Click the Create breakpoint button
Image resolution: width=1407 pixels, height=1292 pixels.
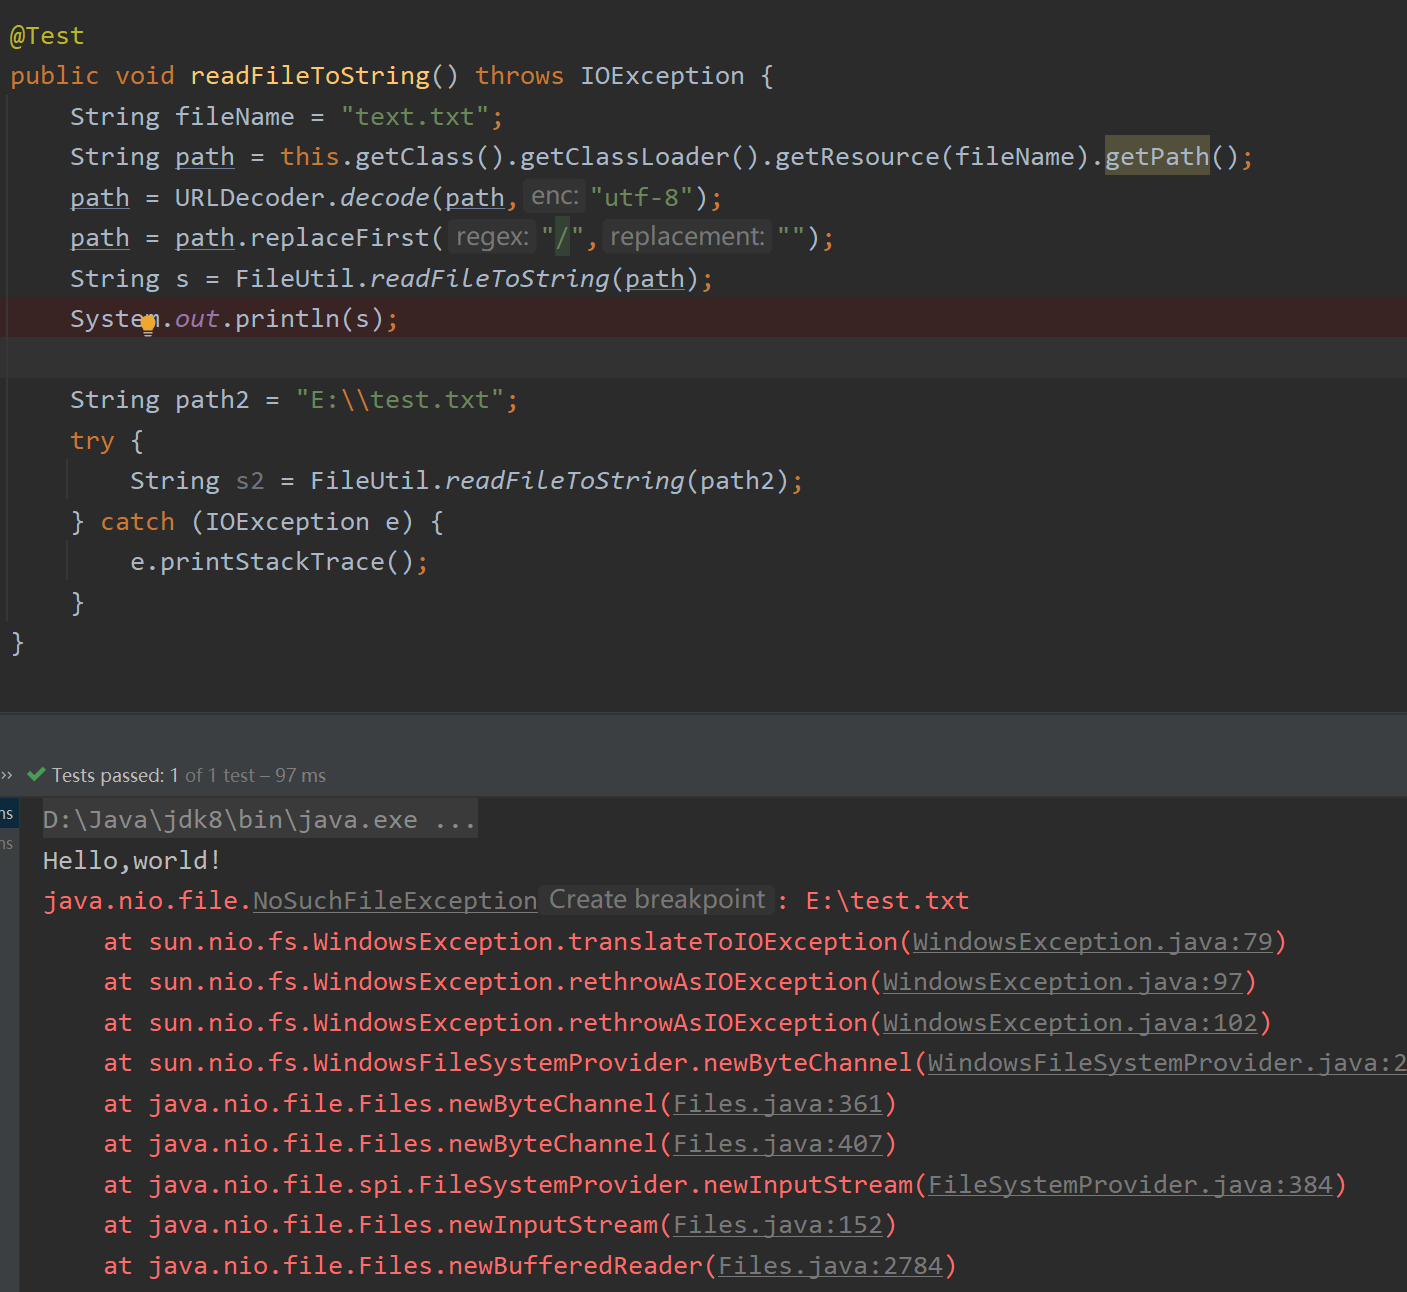(x=657, y=900)
